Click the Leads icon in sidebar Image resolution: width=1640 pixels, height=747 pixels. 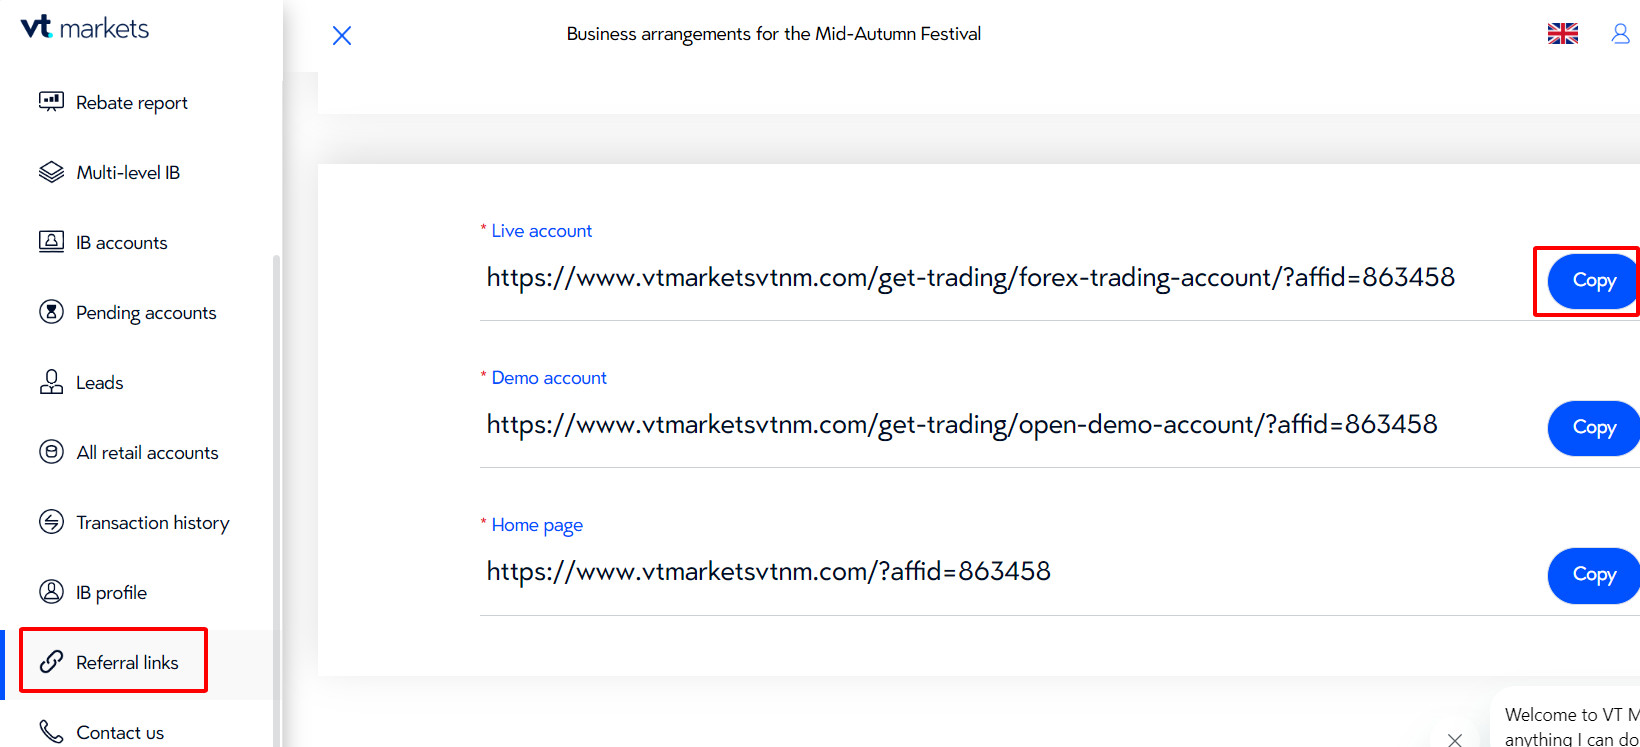51,382
